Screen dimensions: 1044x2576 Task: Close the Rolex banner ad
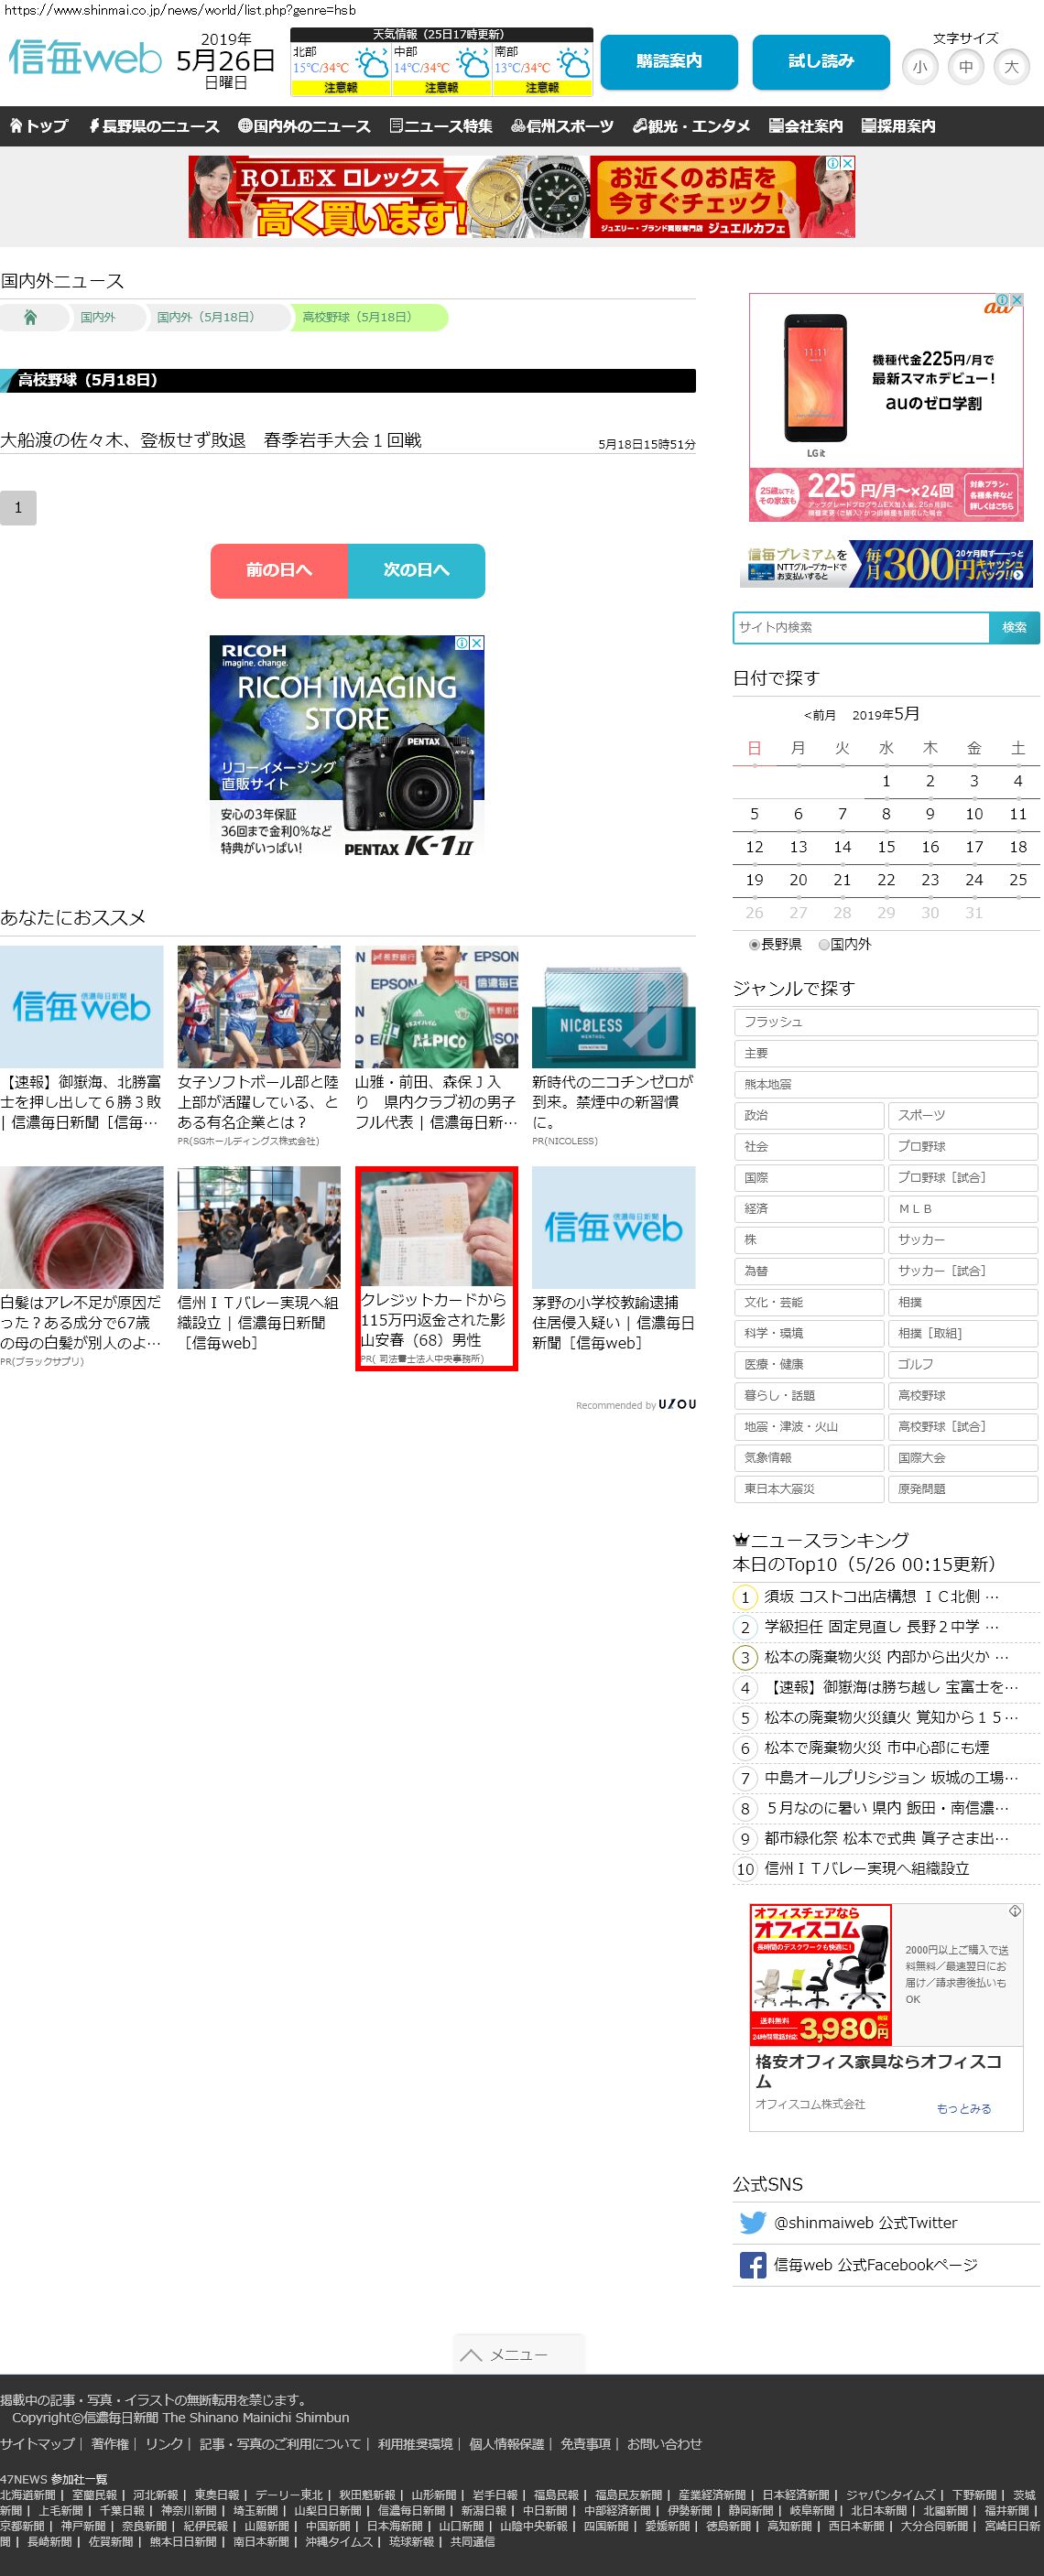(x=847, y=163)
